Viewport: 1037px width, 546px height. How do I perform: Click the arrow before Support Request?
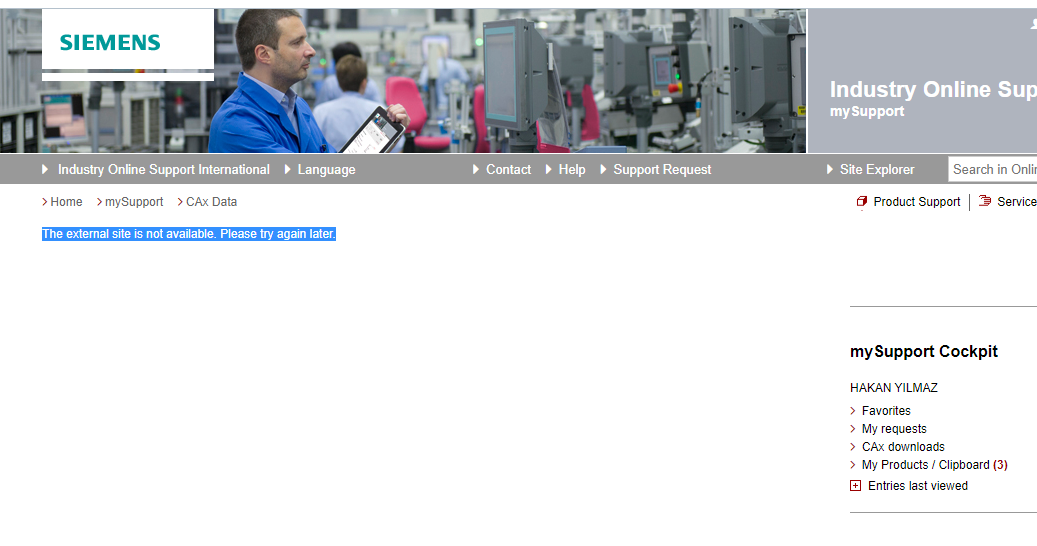[603, 169]
